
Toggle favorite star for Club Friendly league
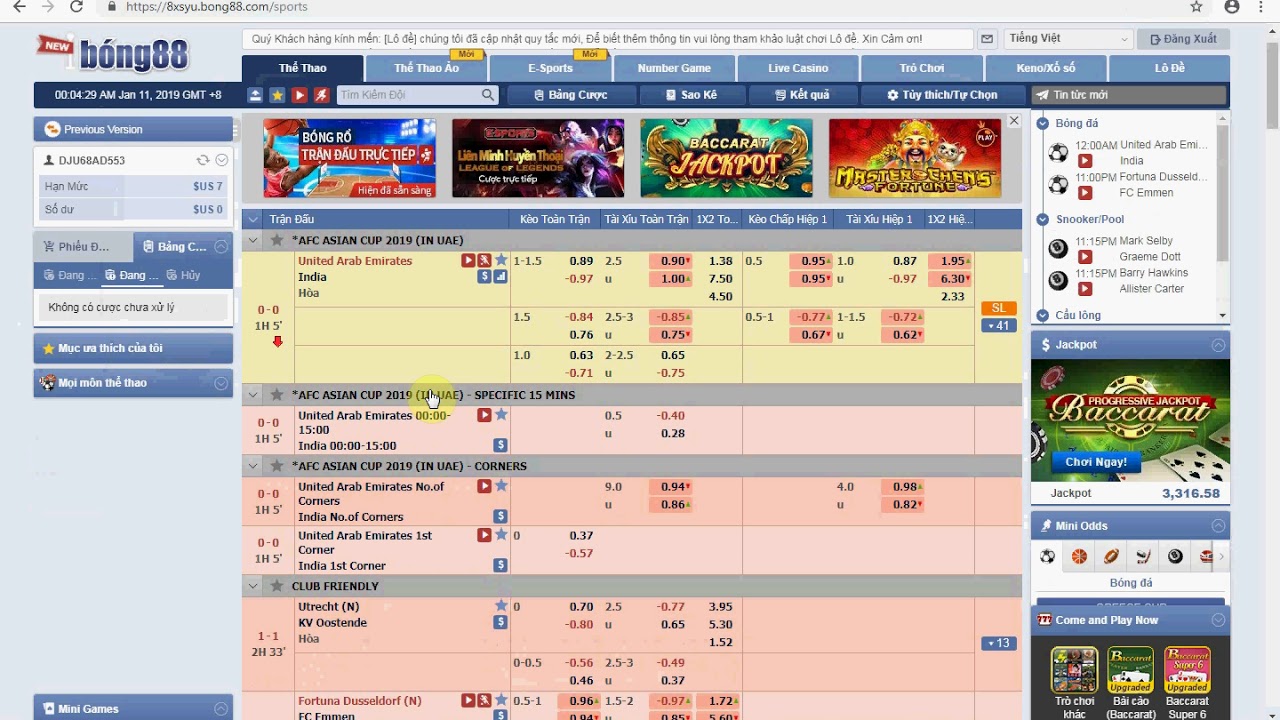277,586
